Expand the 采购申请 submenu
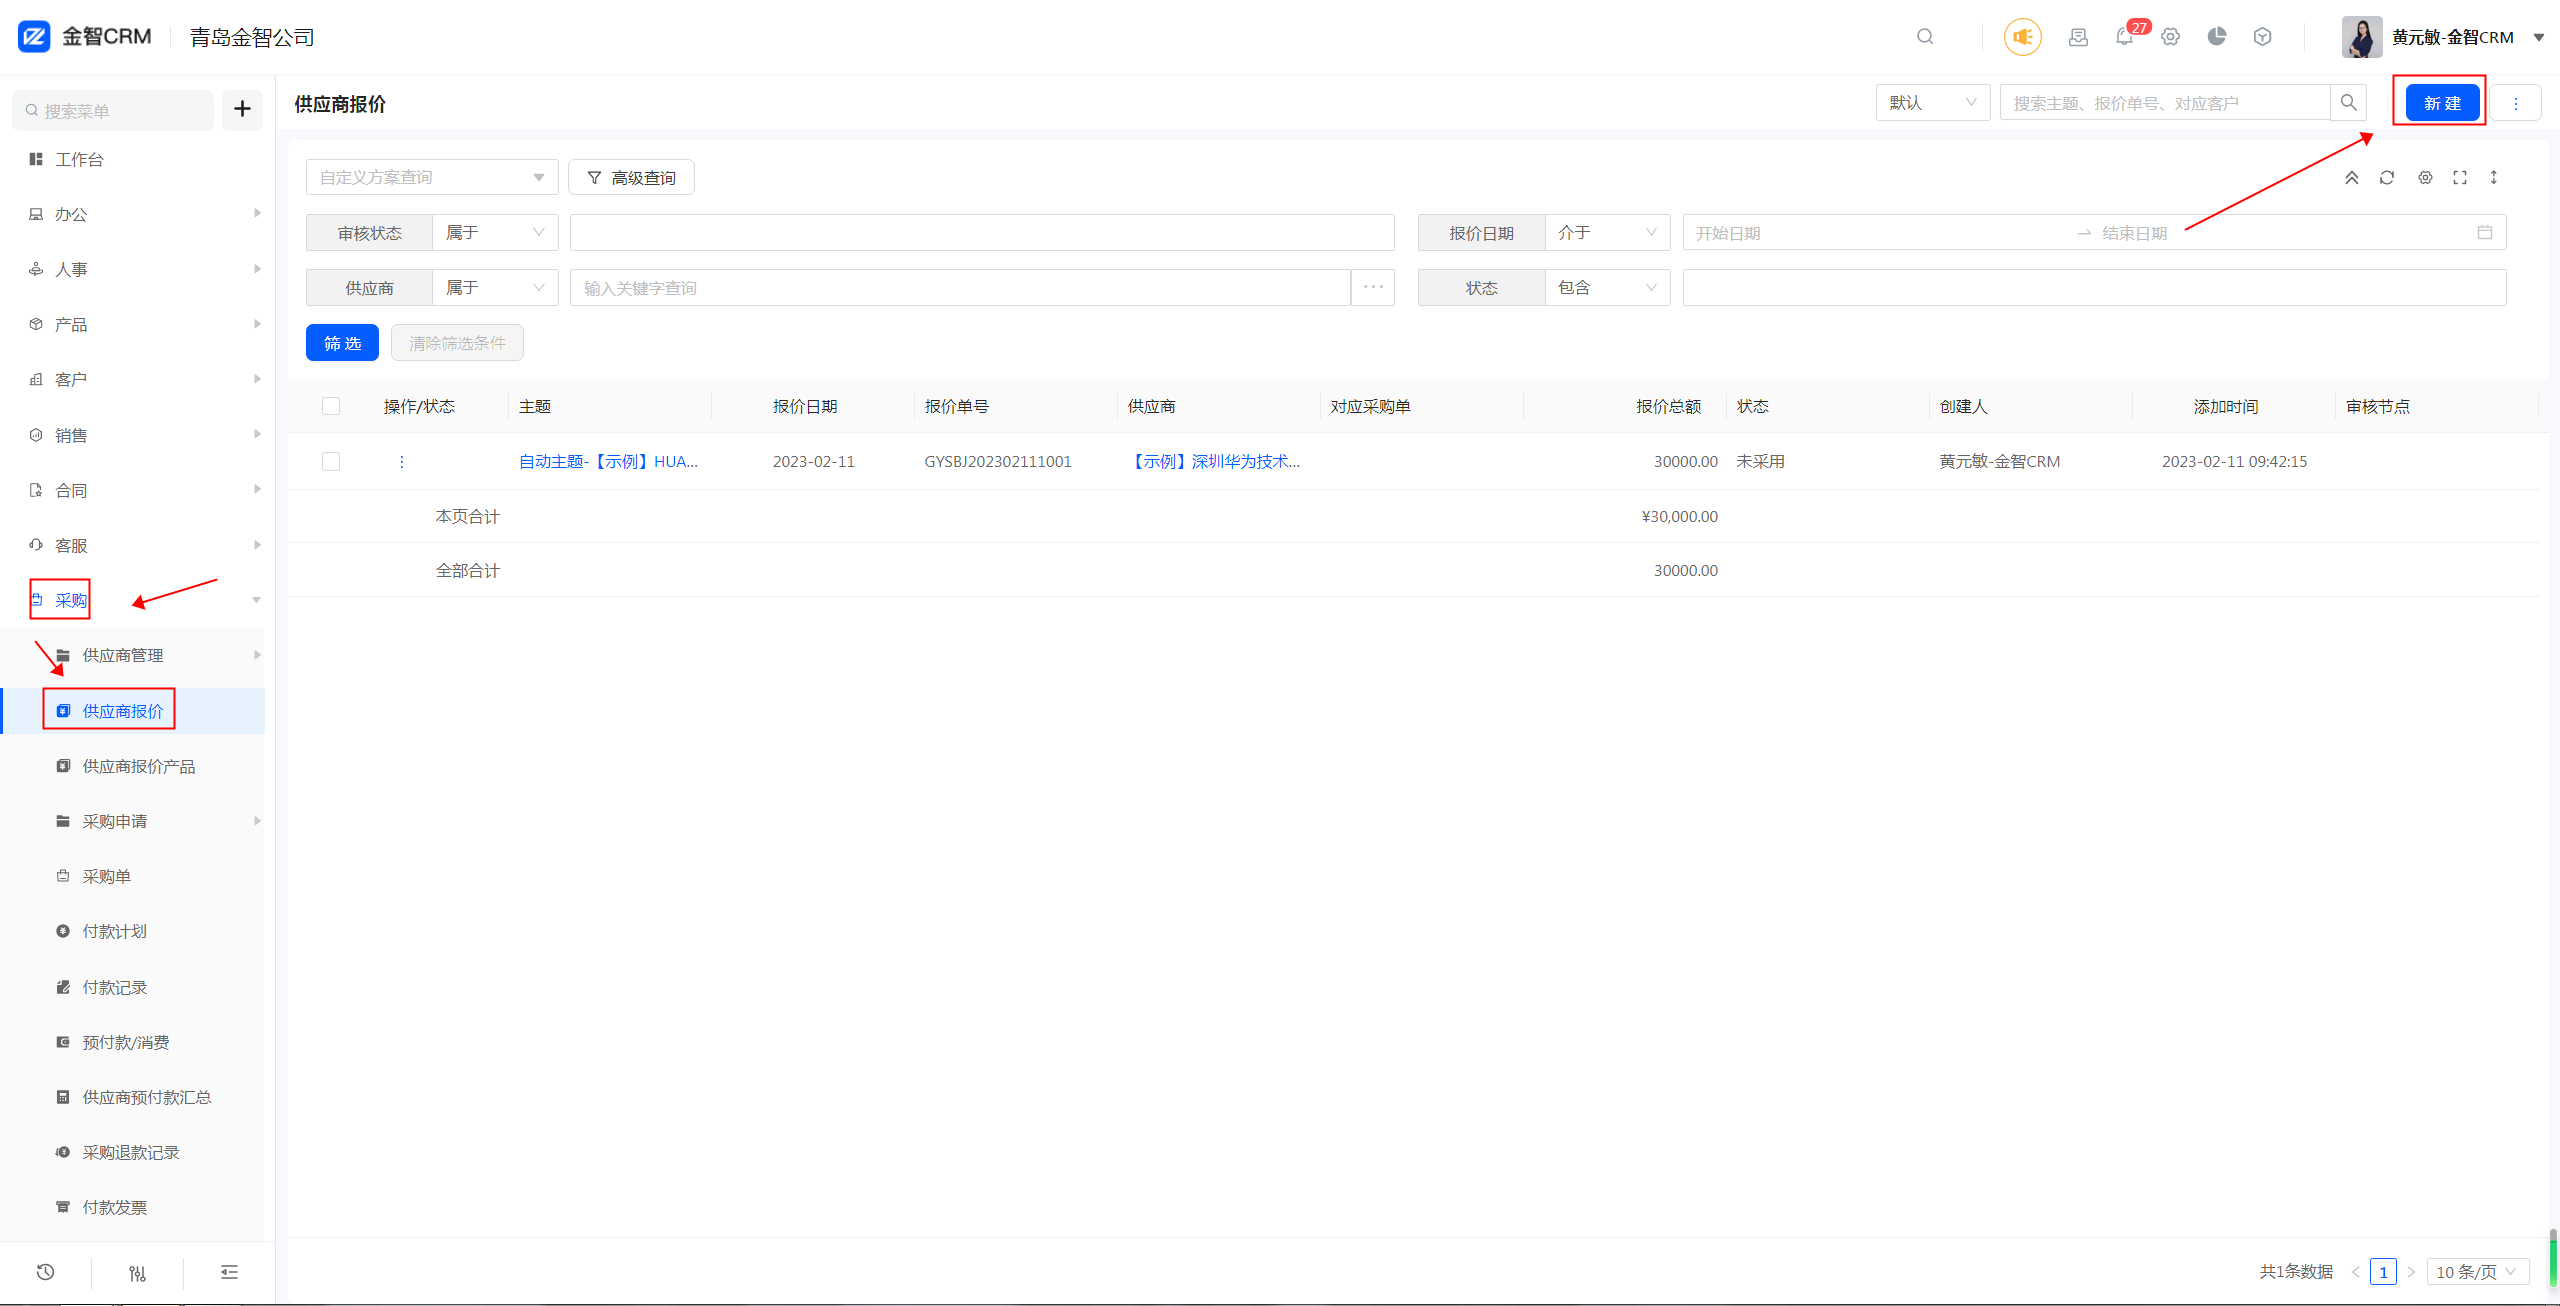2560x1306 pixels. 133,821
